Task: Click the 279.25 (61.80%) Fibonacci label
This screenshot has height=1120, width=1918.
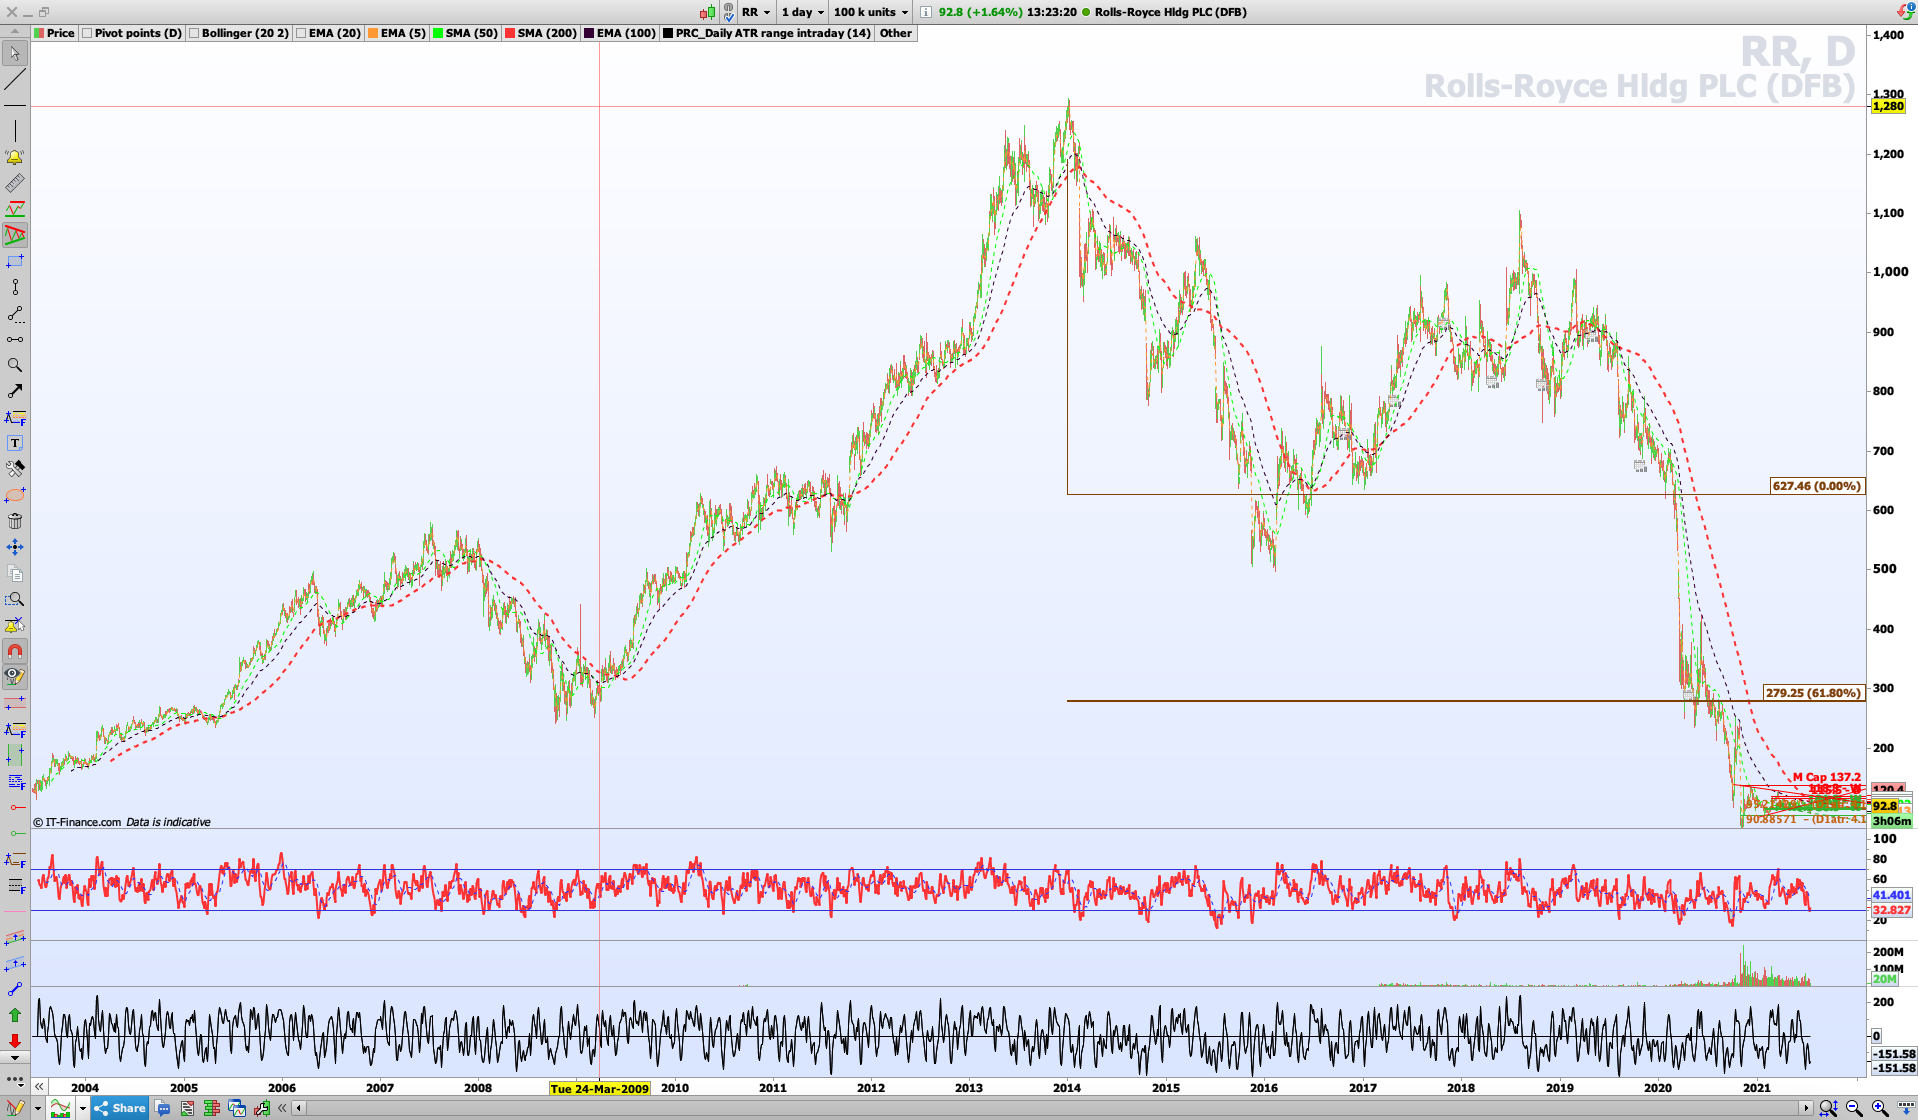Action: 1813,692
